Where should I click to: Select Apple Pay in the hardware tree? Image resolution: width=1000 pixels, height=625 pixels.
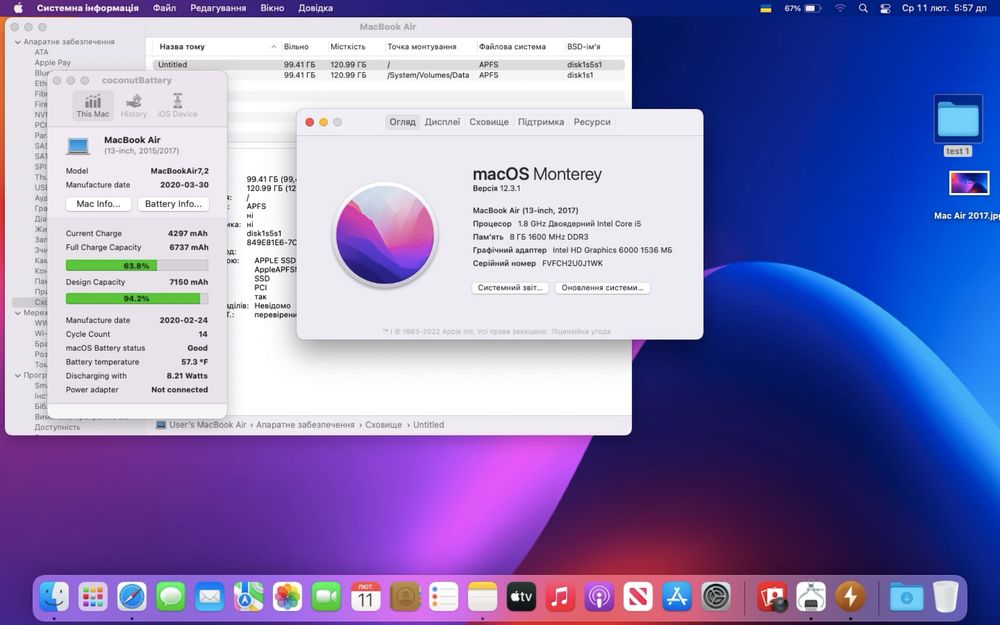pos(53,62)
